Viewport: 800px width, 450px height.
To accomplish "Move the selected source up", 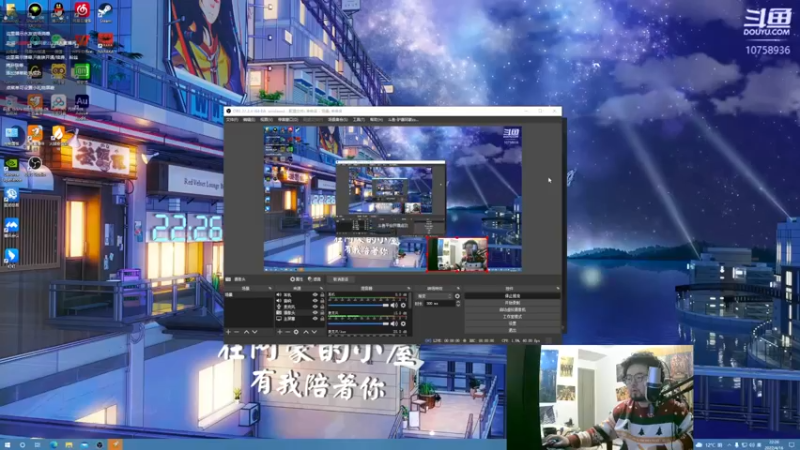I will click(x=306, y=332).
